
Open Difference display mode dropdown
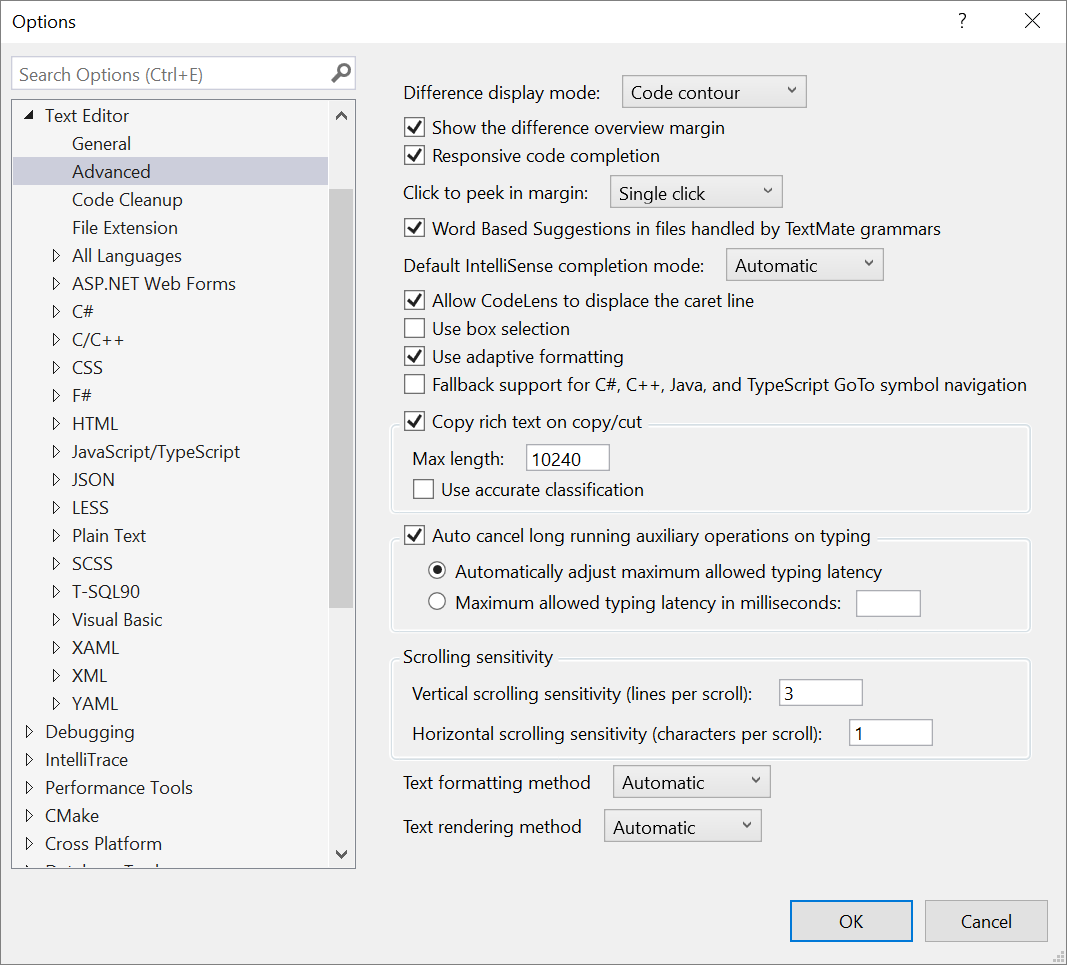point(714,92)
